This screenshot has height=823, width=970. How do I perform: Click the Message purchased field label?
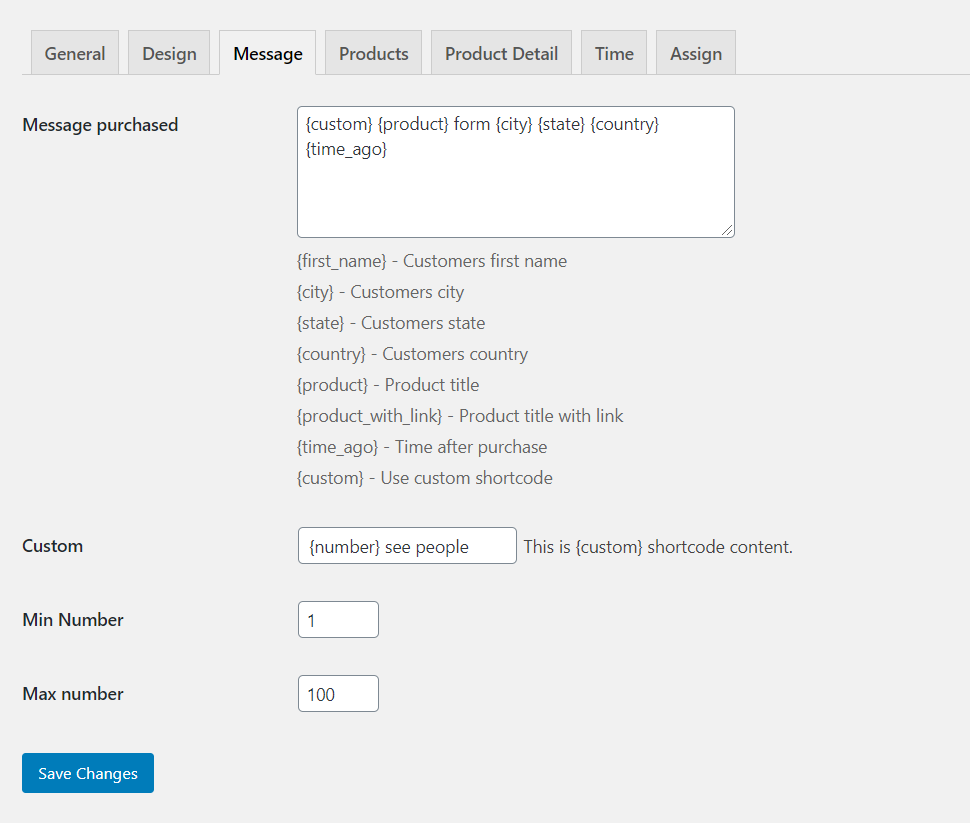pos(100,125)
